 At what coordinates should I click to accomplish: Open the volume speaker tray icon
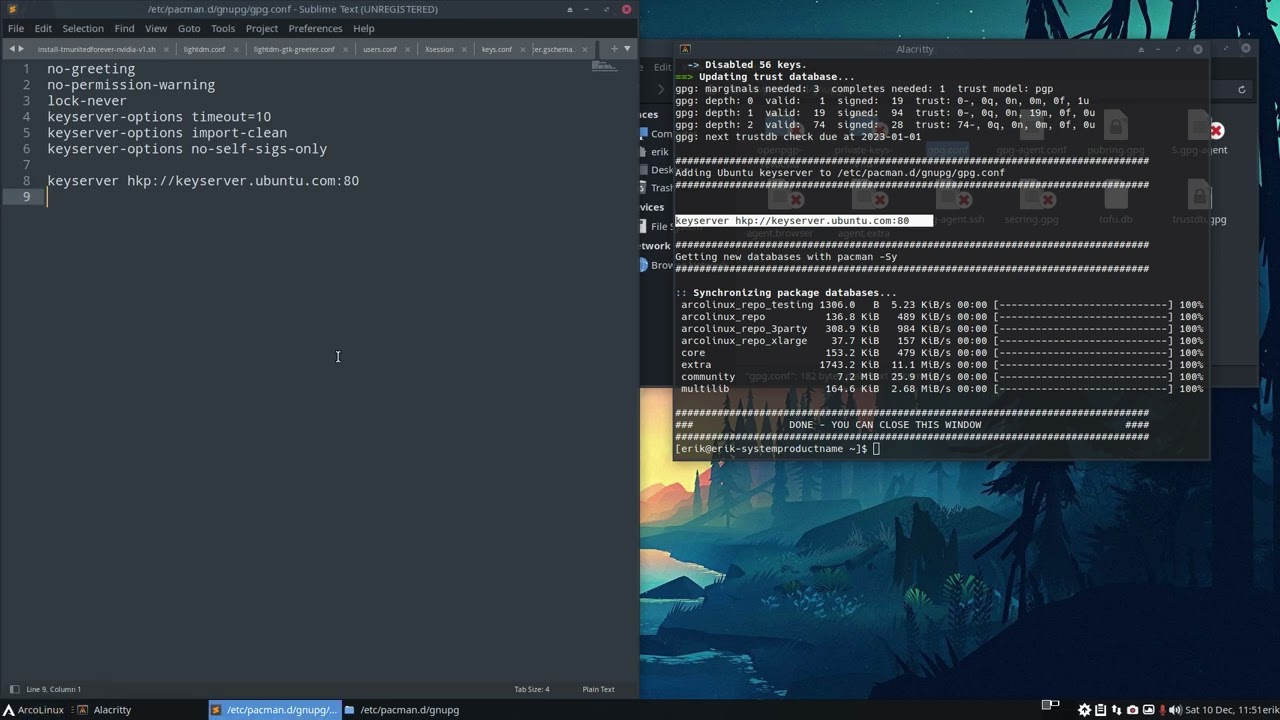click(x=1175, y=710)
